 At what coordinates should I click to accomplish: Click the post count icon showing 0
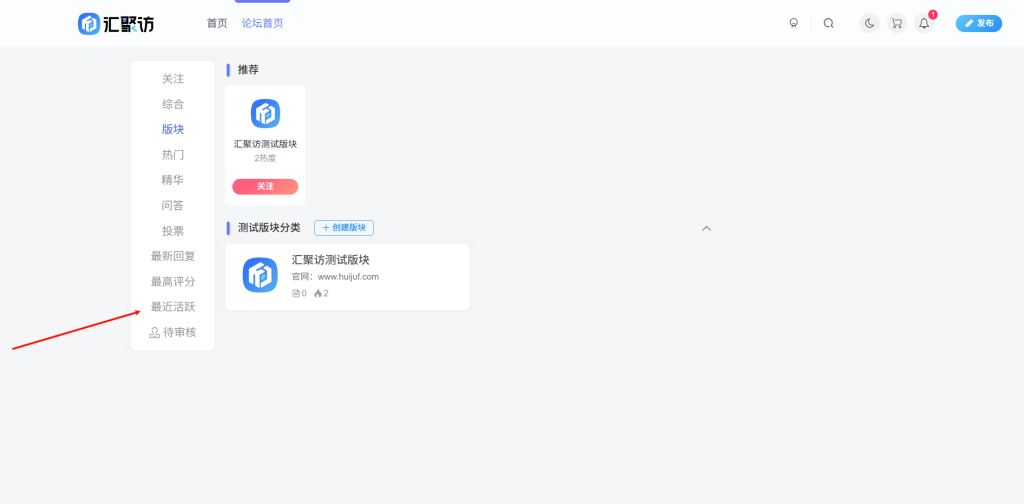click(295, 294)
